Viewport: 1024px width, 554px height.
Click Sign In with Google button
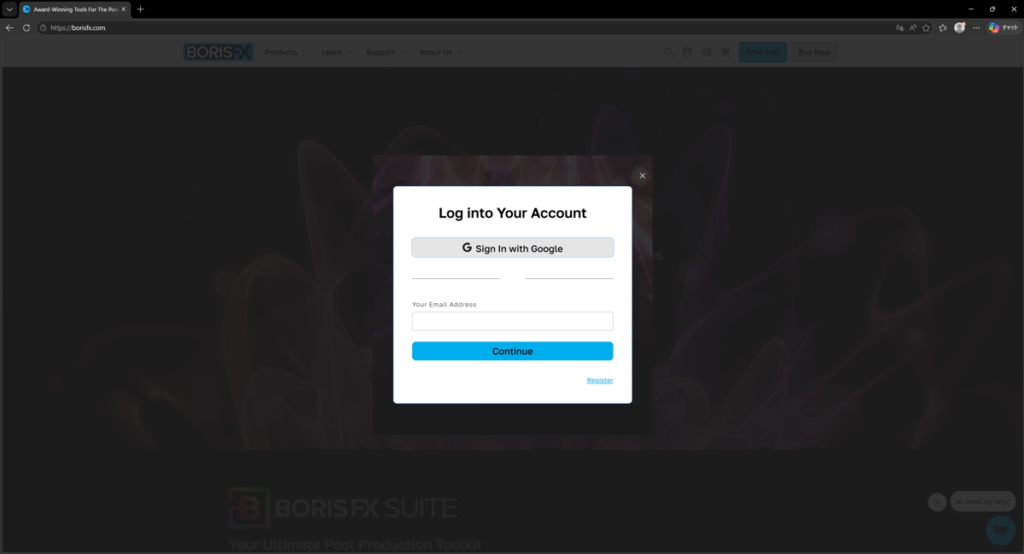[x=513, y=248]
